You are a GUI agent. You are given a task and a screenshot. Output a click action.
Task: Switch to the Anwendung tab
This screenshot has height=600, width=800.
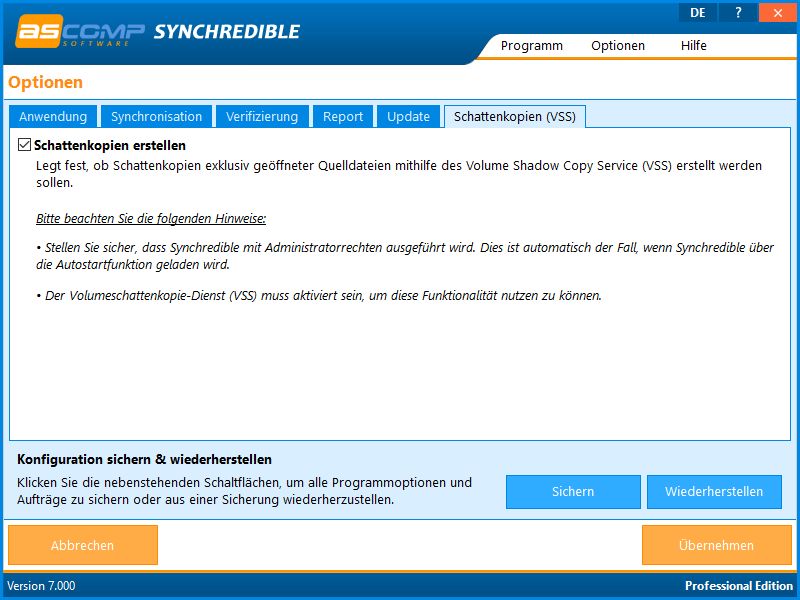coord(53,116)
